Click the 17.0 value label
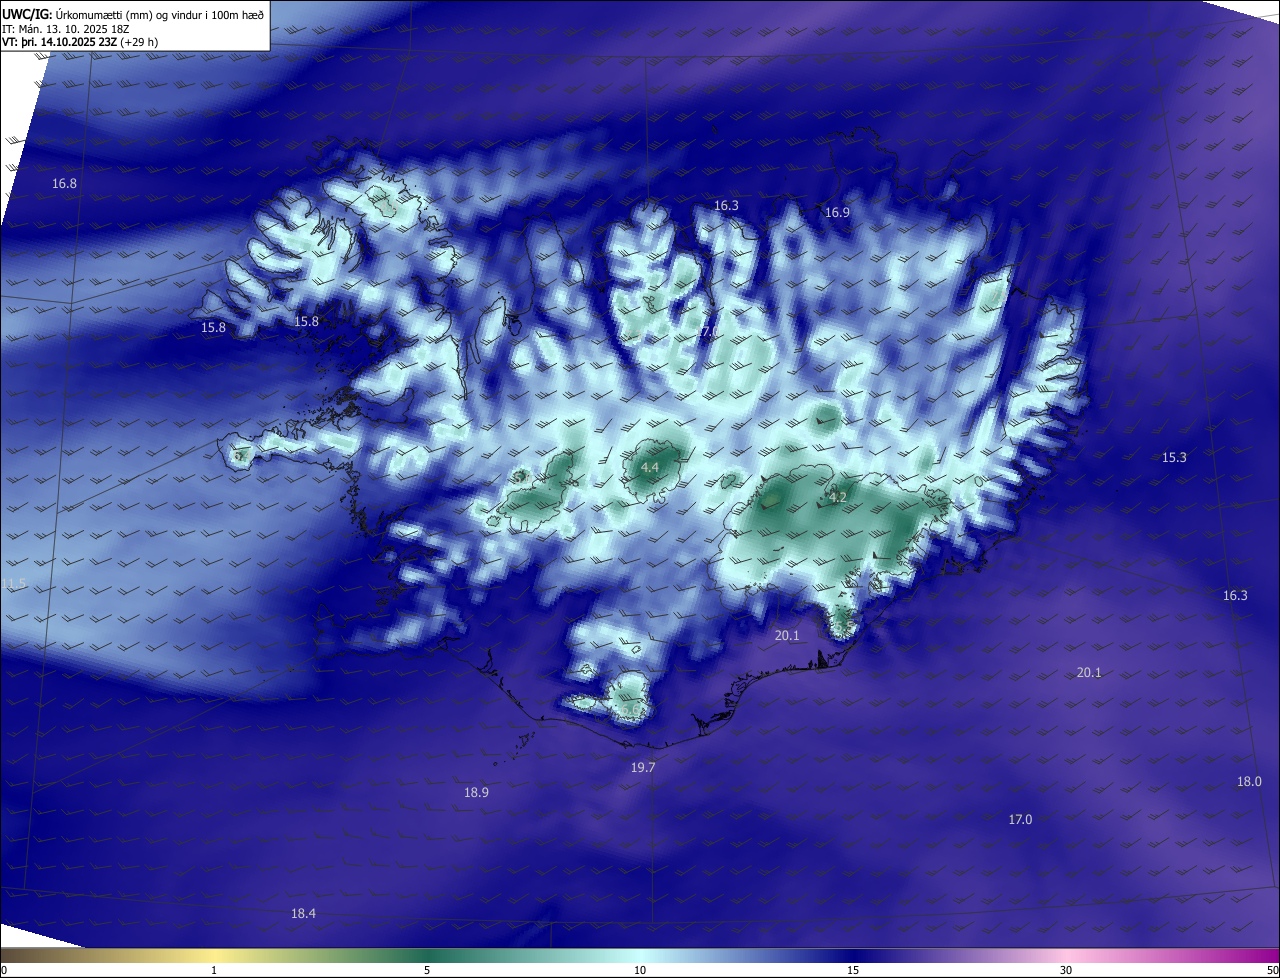This screenshot has height=978, width=1280. 1020,820
